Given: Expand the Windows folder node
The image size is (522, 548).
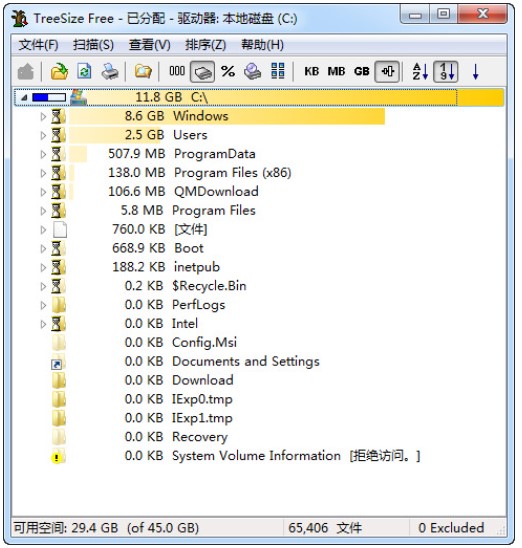Looking at the screenshot, I should (x=43, y=116).
